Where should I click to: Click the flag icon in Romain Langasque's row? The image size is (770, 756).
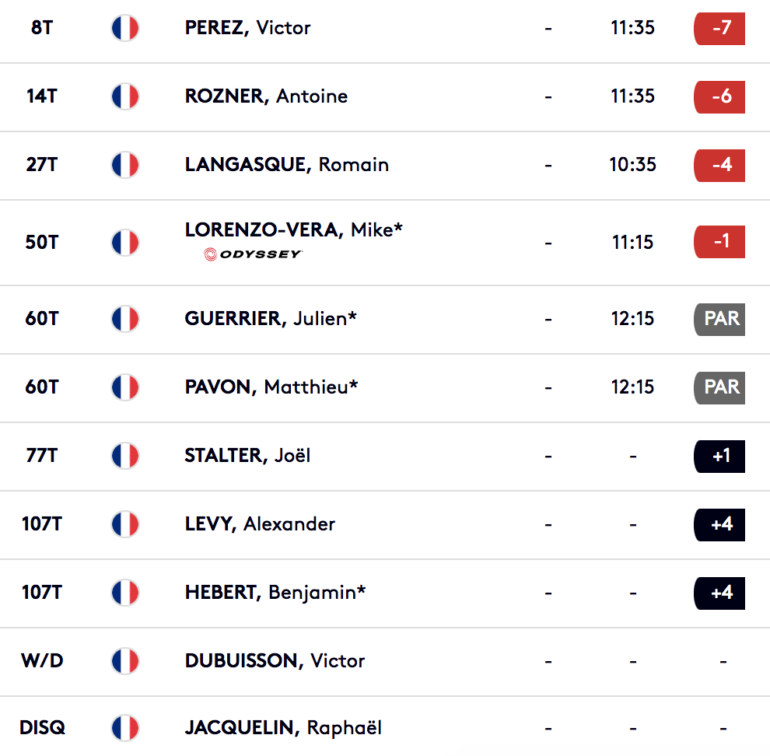tap(125, 165)
